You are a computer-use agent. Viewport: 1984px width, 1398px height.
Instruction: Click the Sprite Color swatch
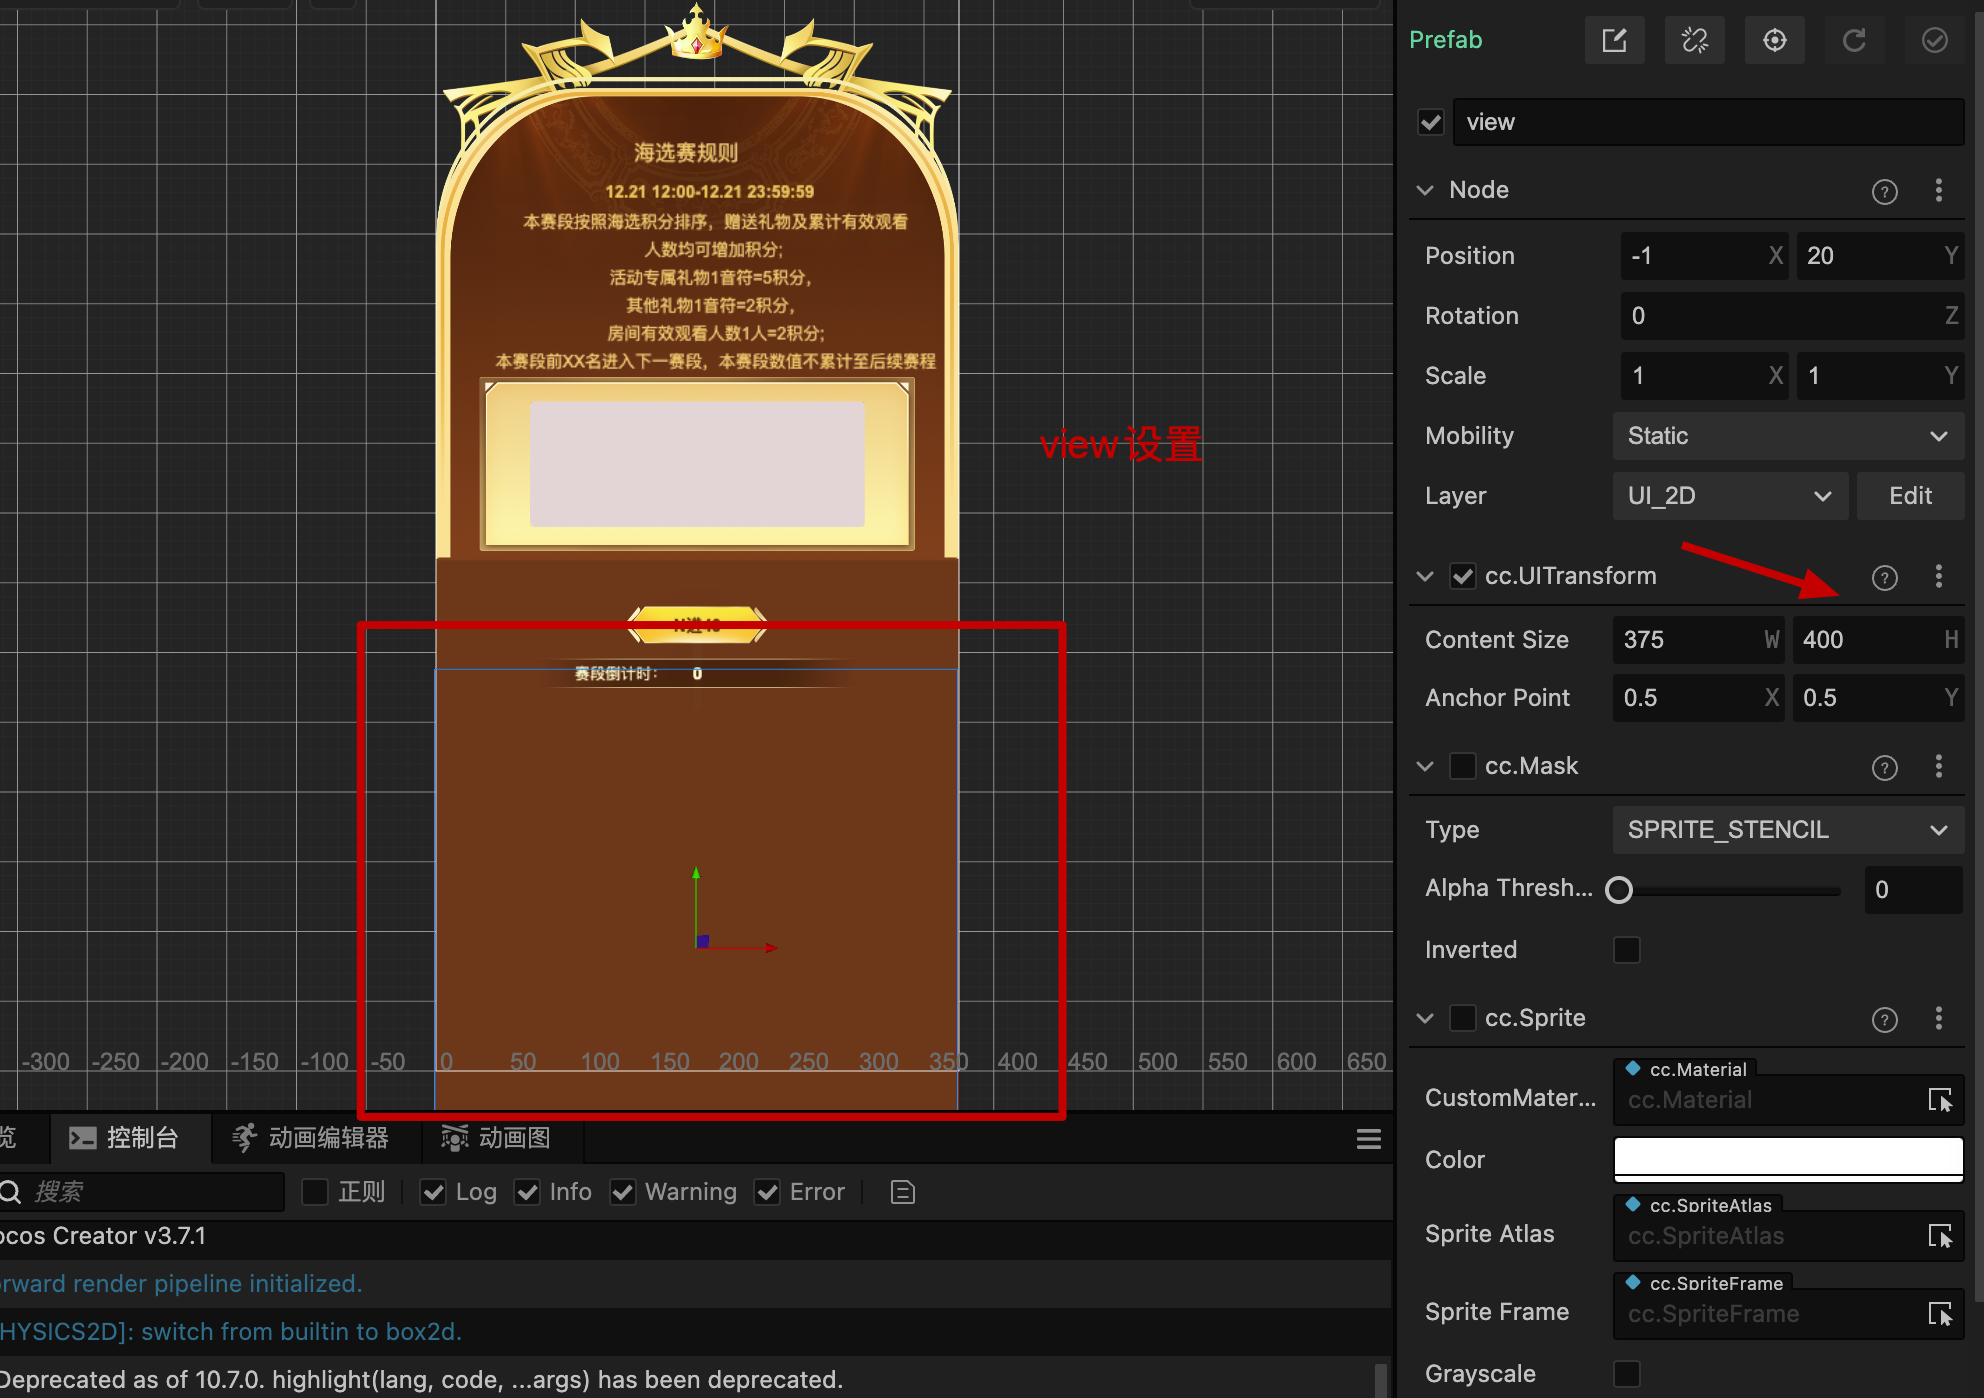[1788, 1160]
